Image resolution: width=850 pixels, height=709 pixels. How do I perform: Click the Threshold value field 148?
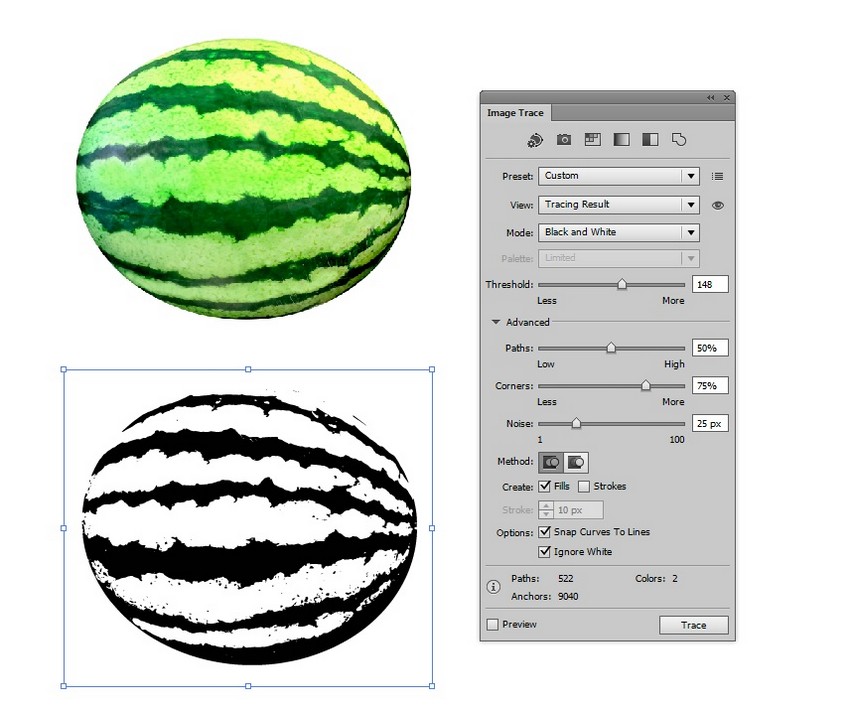710,285
